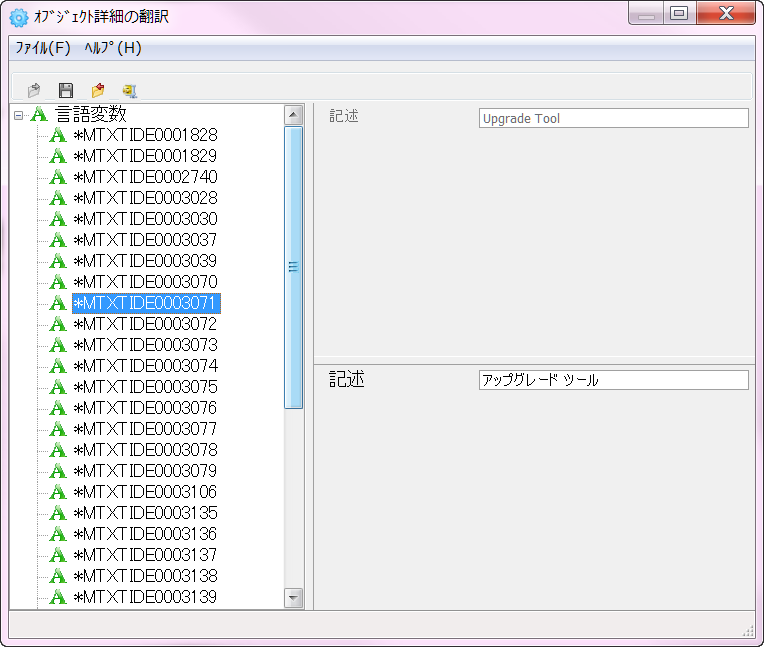This screenshot has width=764, height=647.
Task: Click the Upgrade Tool source description field
Action: 613,118
